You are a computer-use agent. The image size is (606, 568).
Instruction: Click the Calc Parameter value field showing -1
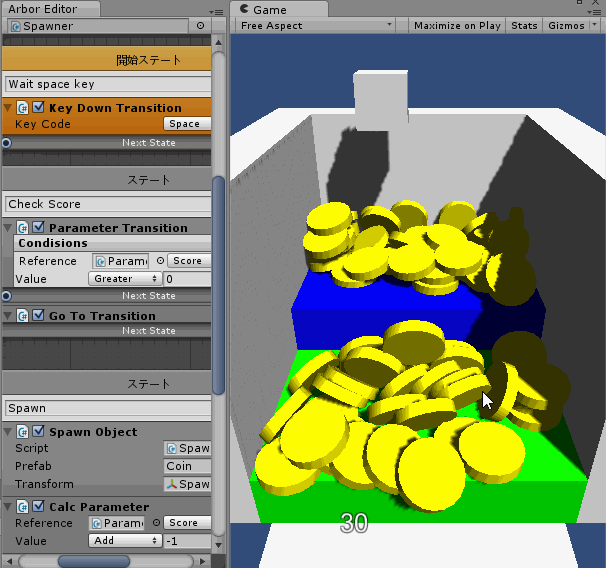click(x=187, y=541)
